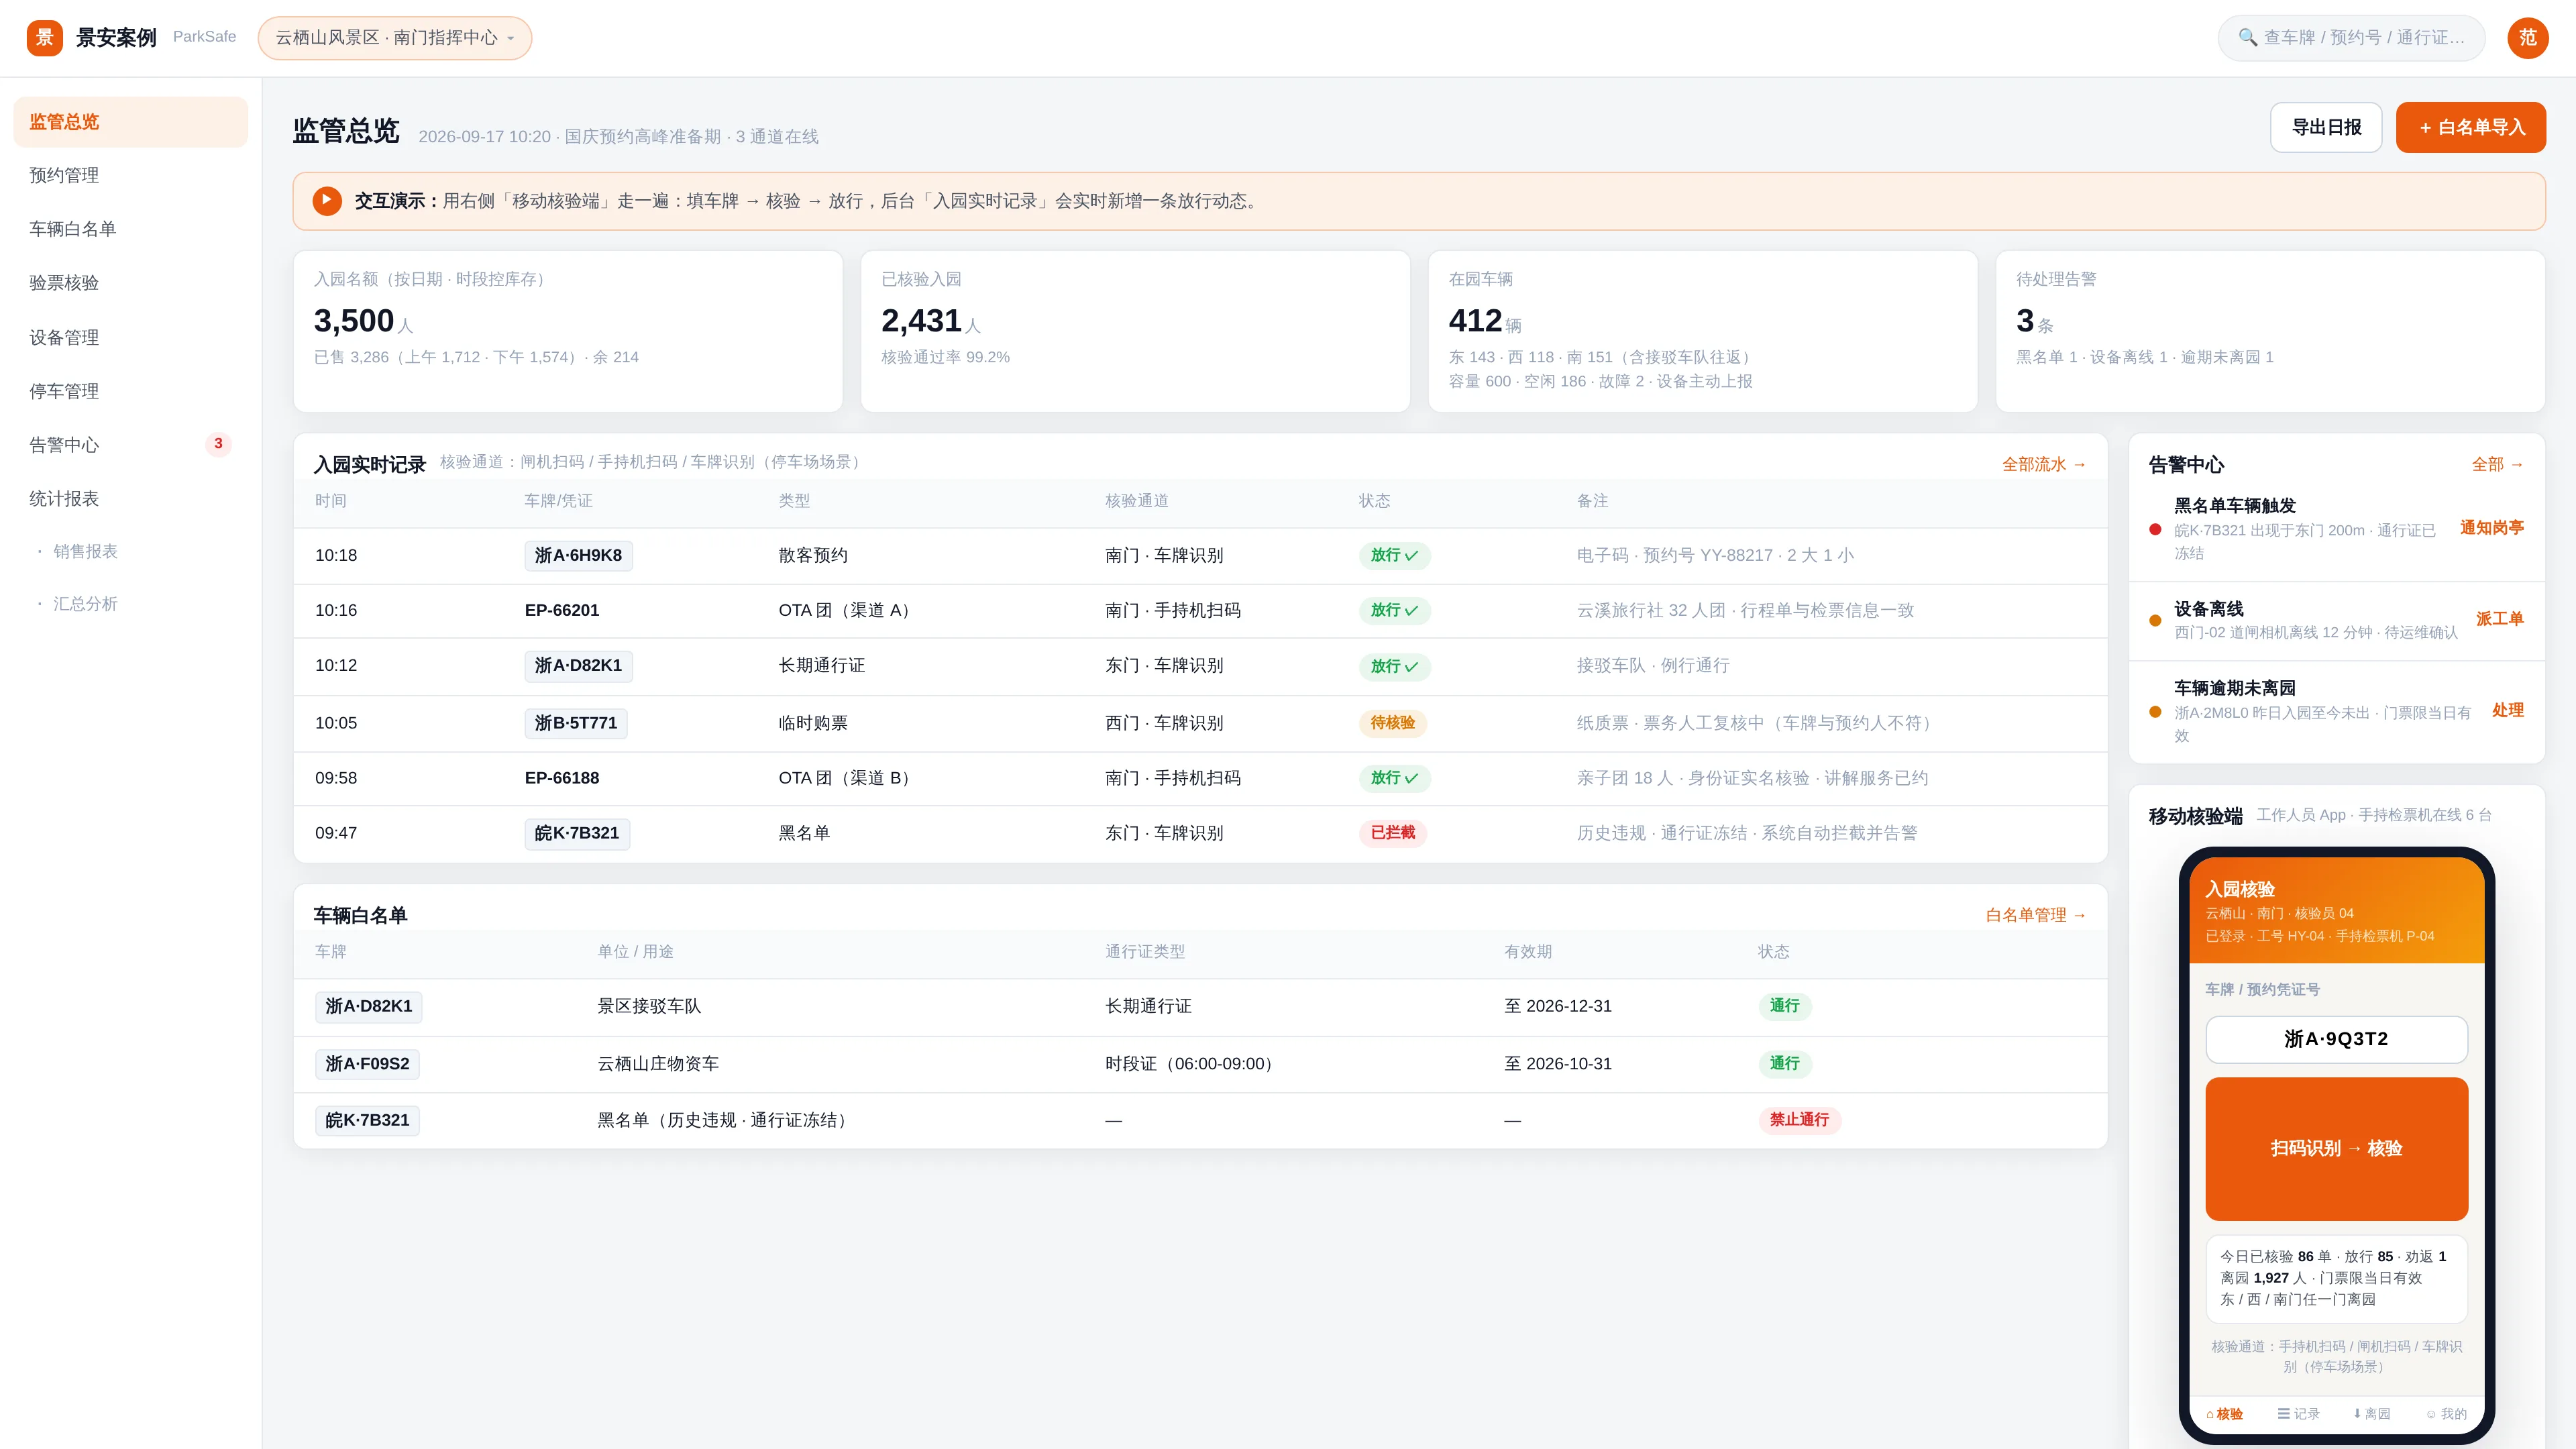Open 设备管理 sidebar item
2576x1449 pixels.
(131, 338)
